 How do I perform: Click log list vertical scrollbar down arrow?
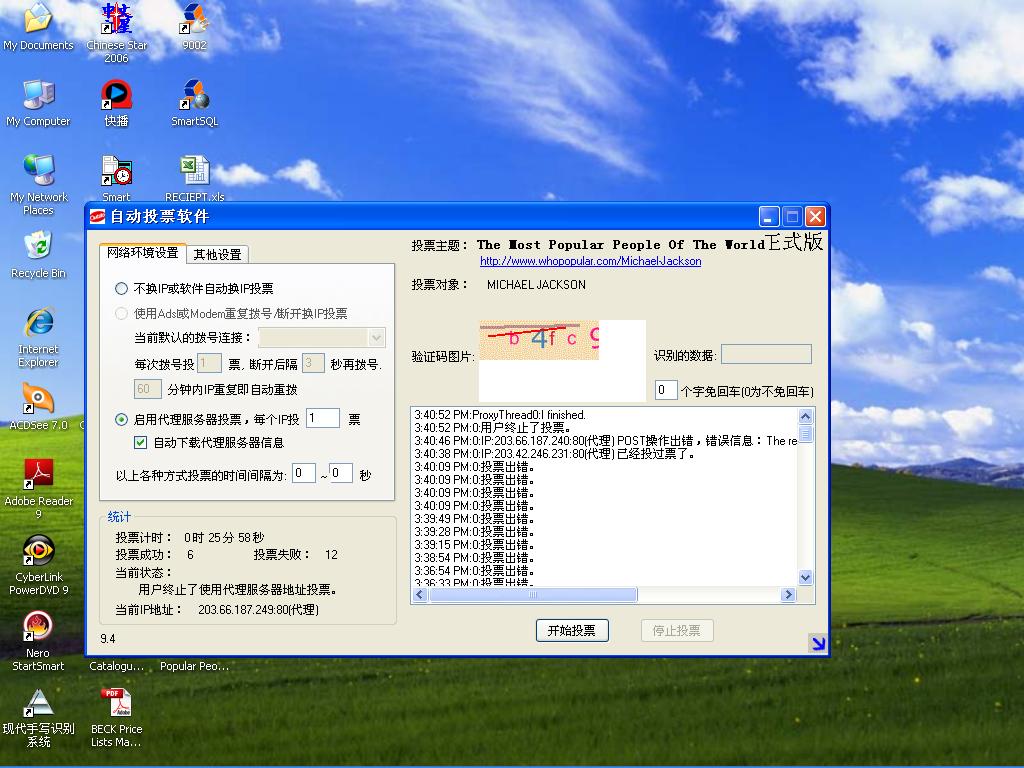806,578
